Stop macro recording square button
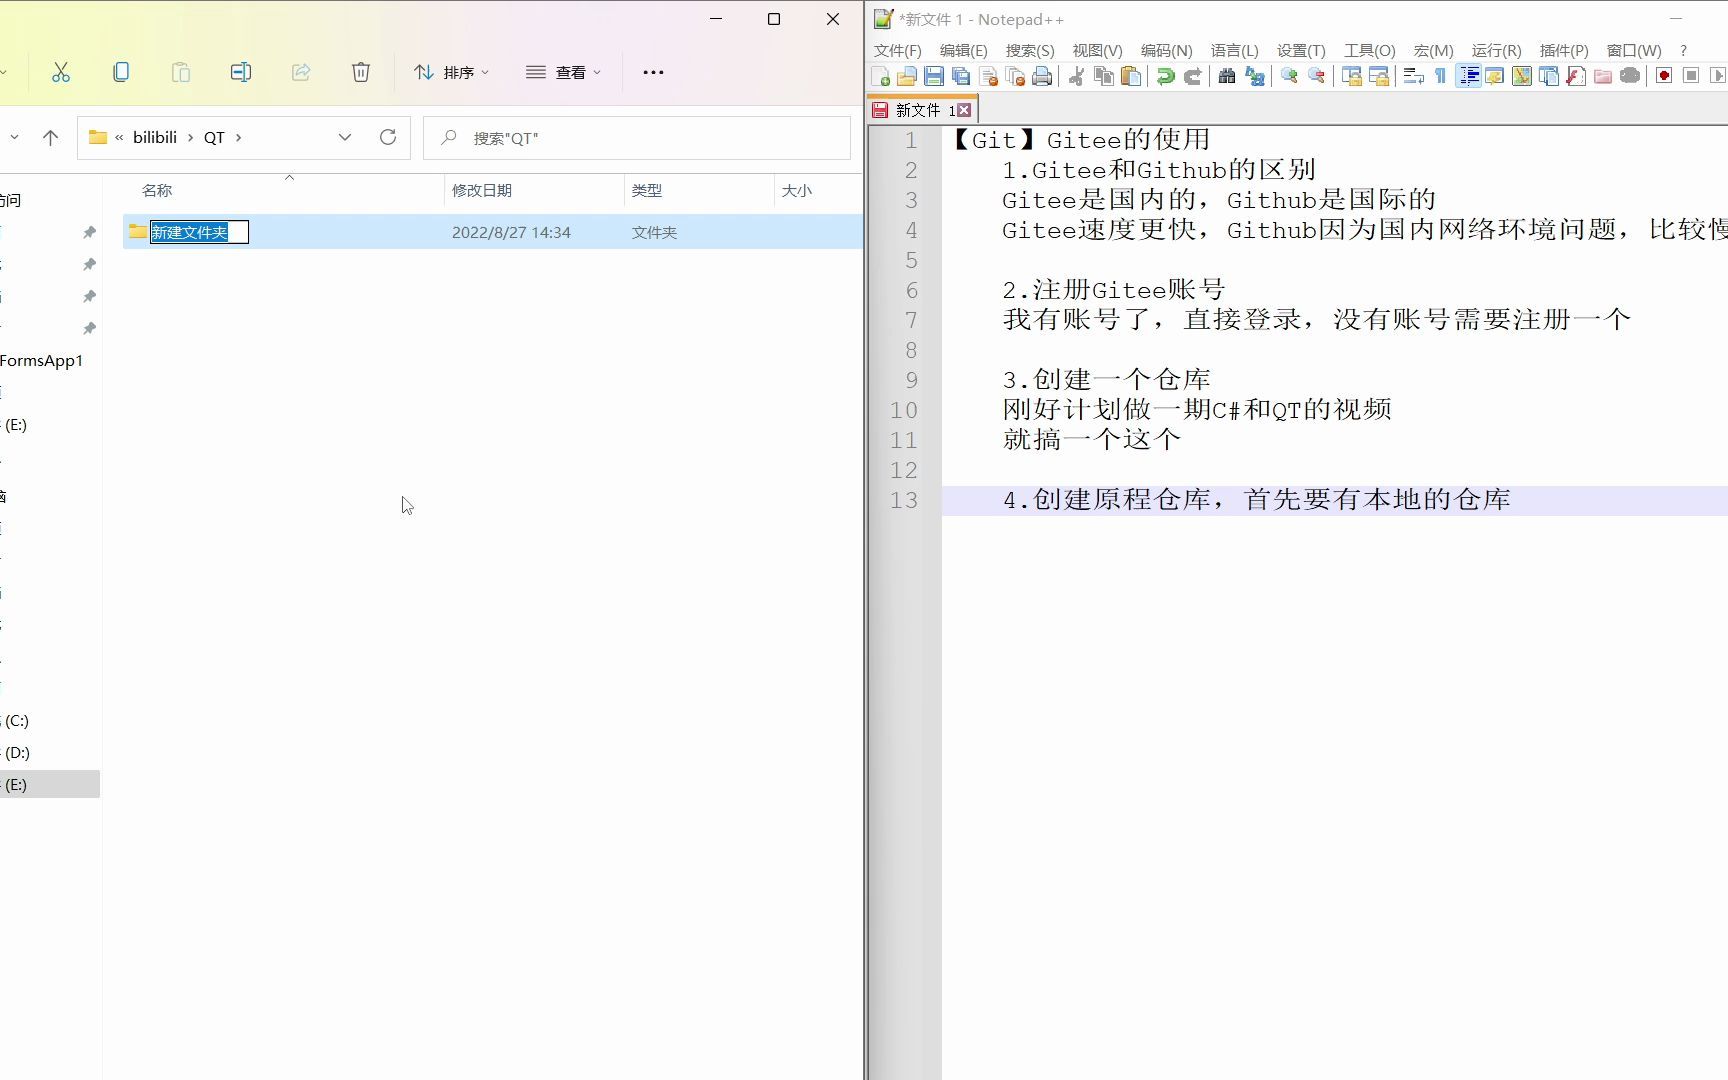Screen dimensions: 1728x1080 pyautogui.click(x=1691, y=77)
